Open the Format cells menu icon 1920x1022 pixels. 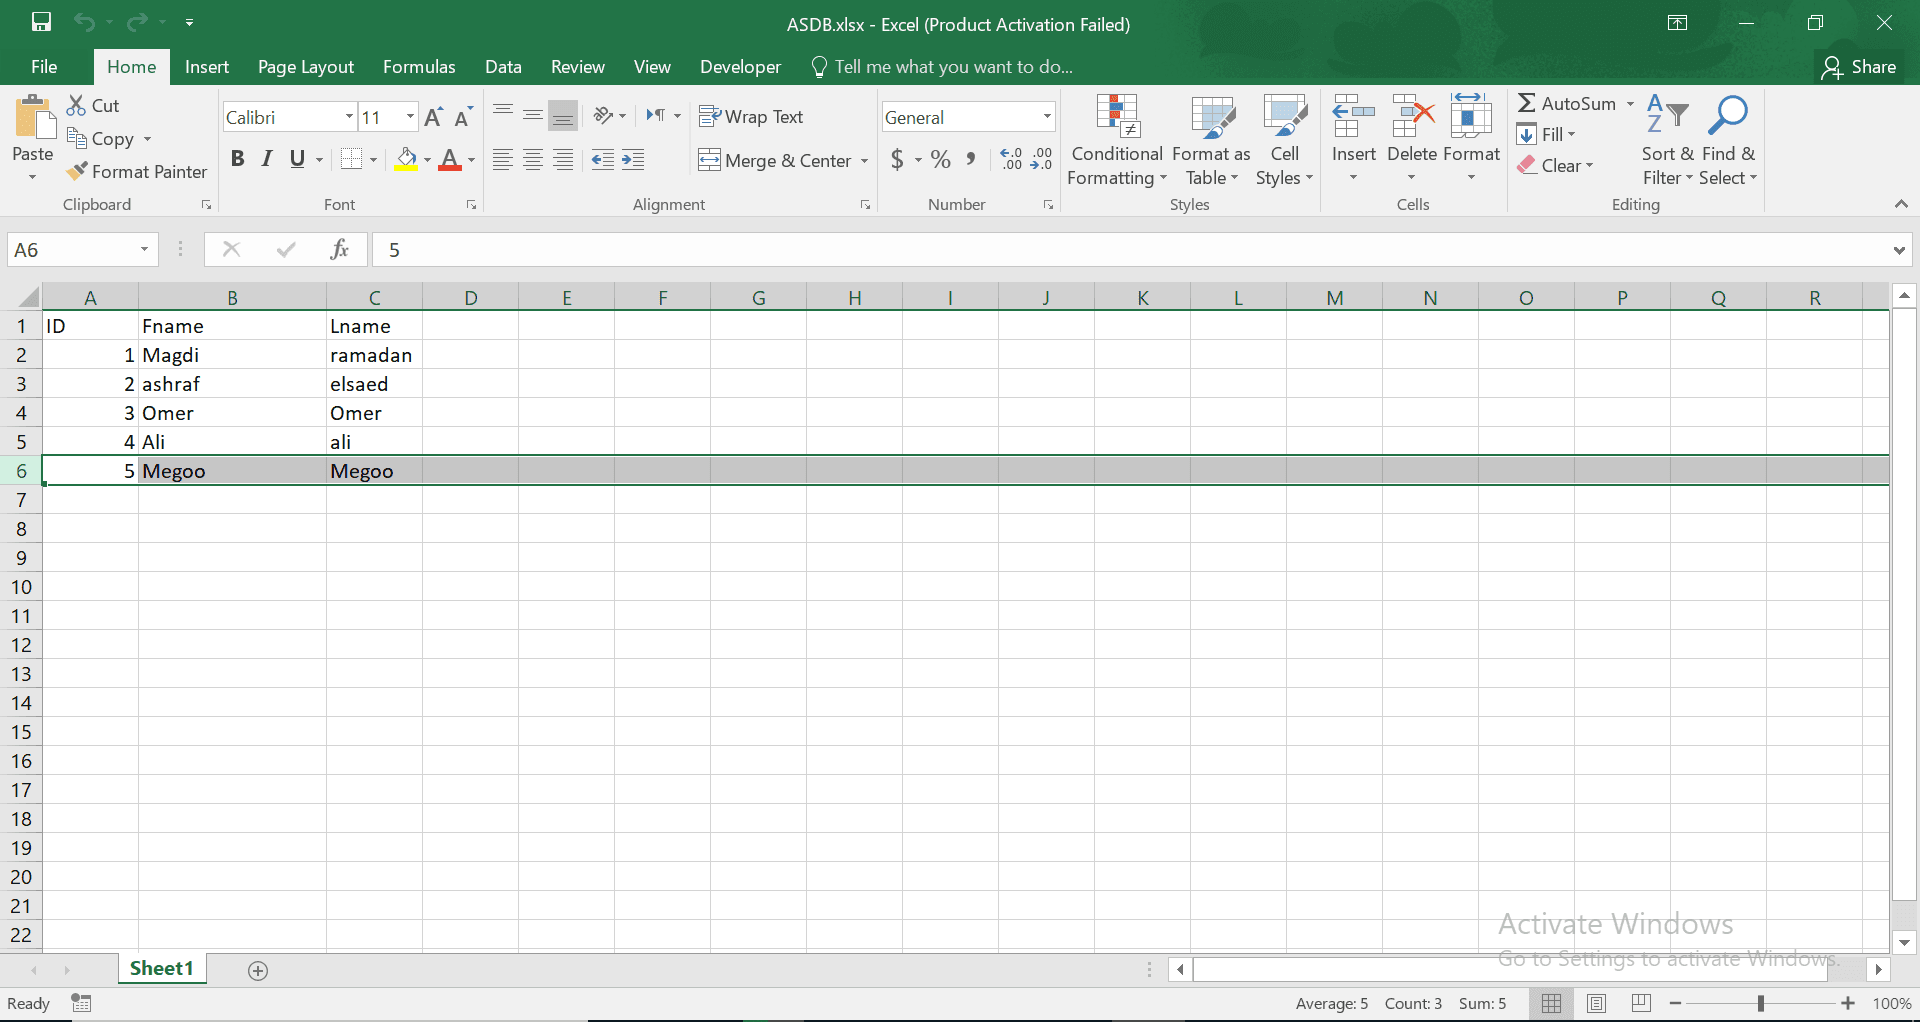[1471, 116]
